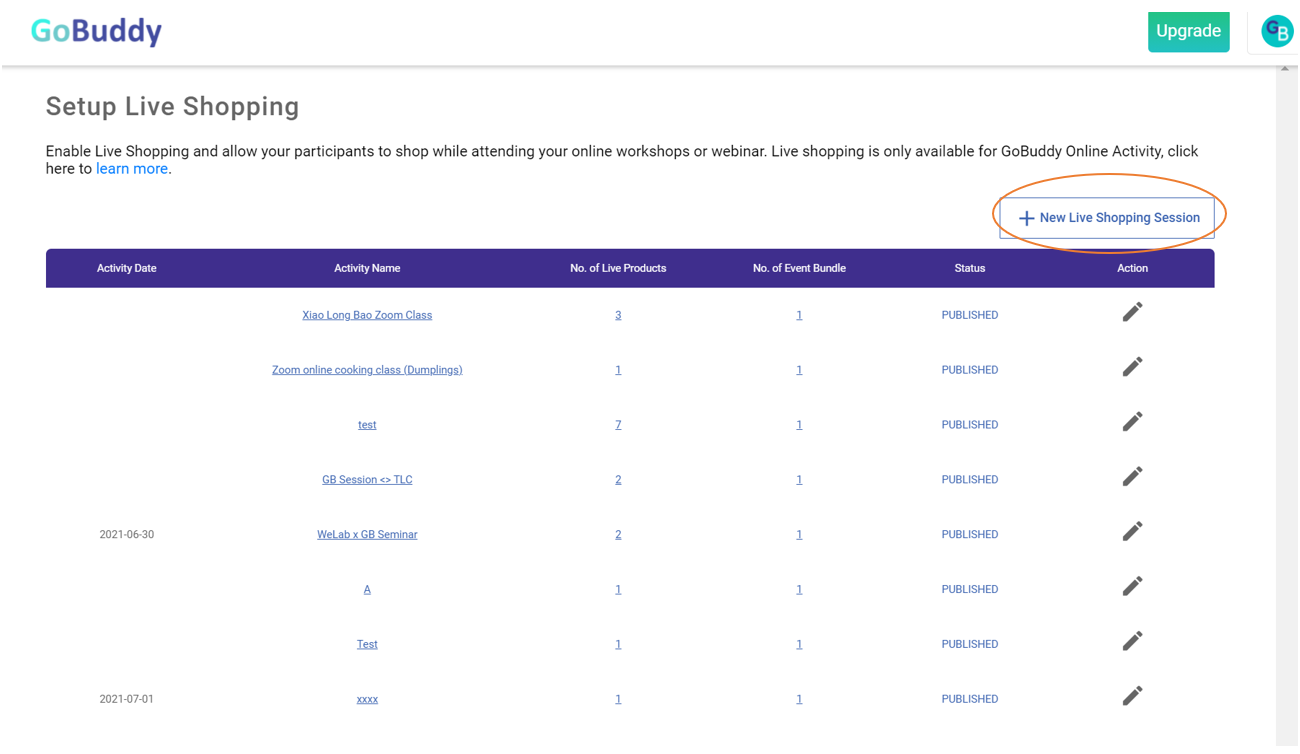Click the pencil icon in row A

[1132, 587]
